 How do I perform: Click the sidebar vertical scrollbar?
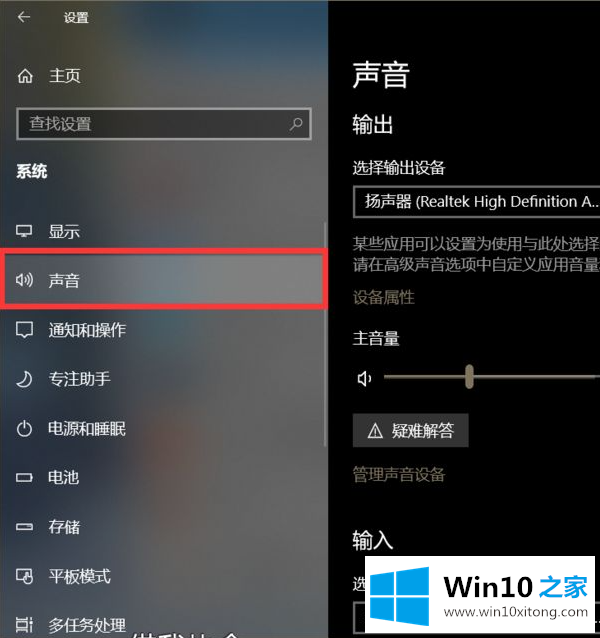pyautogui.click(x=325, y=334)
